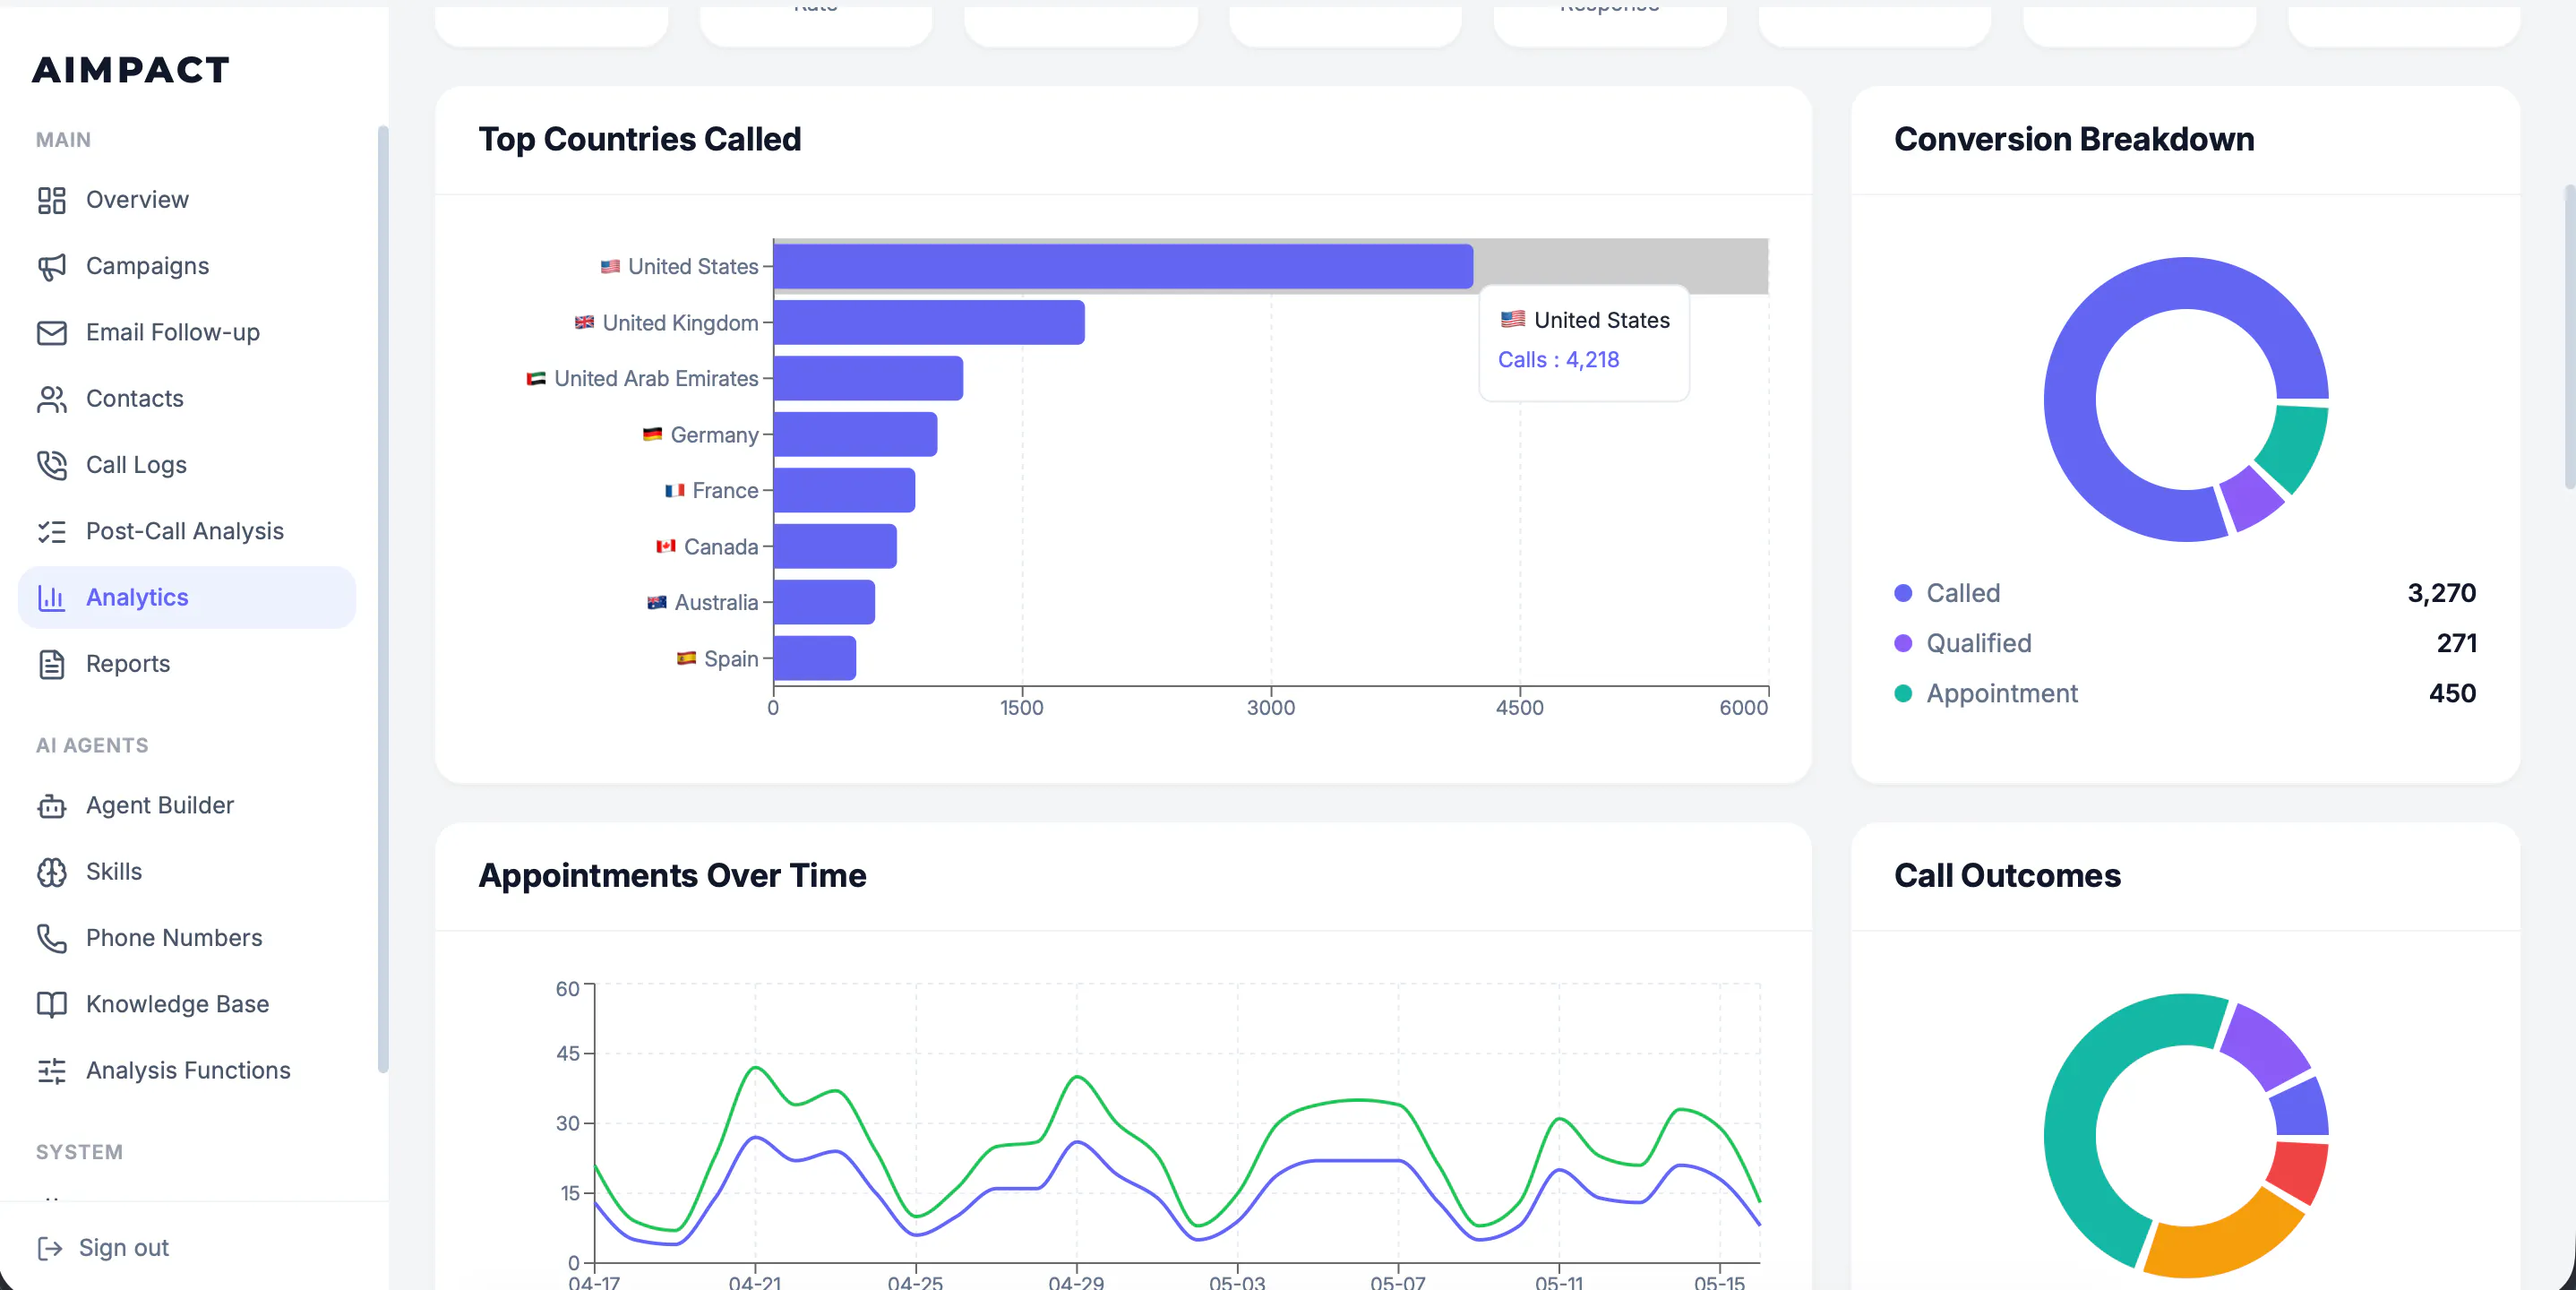Click the "Calls : 4,218" tooltip value

[x=1558, y=360]
